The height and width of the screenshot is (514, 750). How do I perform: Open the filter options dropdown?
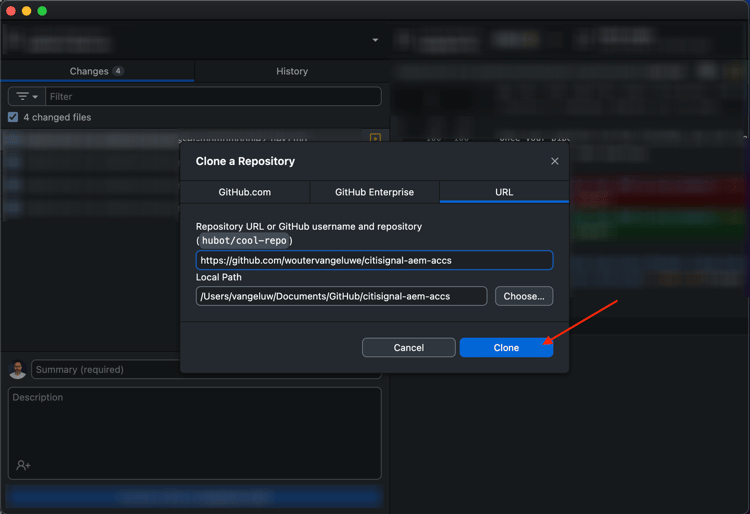27,97
